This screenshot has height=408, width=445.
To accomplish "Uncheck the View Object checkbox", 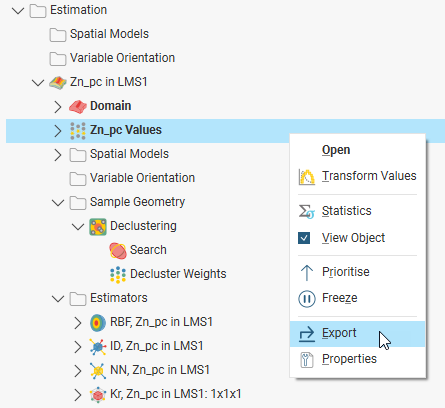I will click(x=304, y=238).
